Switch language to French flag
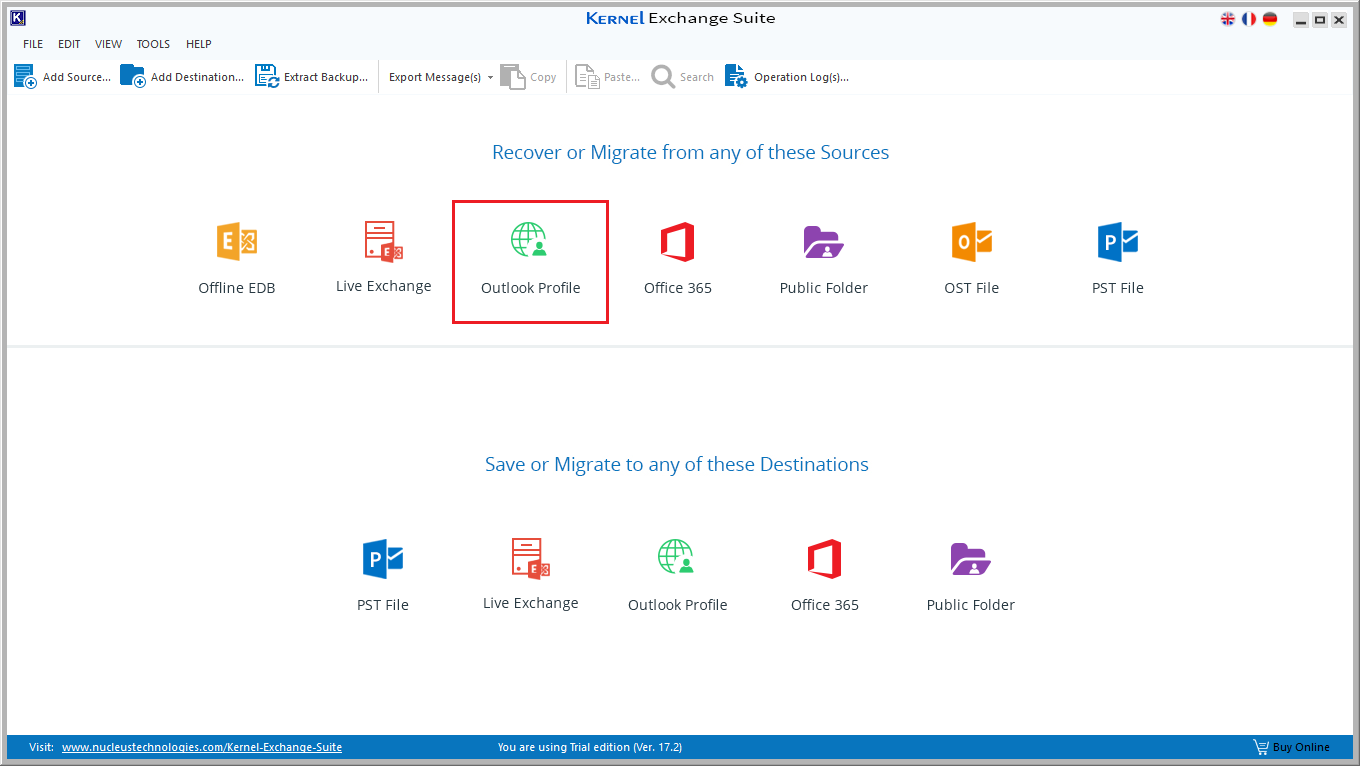Image resolution: width=1360 pixels, height=766 pixels. (x=1249, y=19)
